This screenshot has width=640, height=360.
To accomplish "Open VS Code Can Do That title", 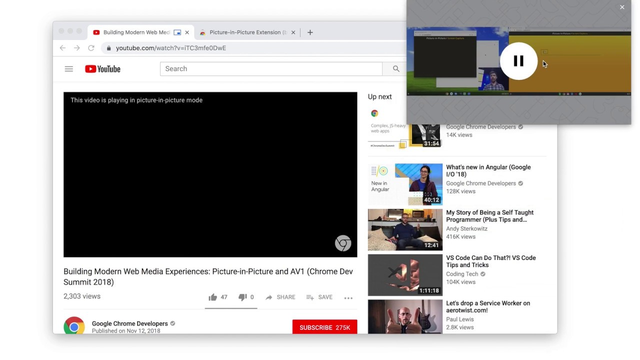I will (x=491, y=261).
